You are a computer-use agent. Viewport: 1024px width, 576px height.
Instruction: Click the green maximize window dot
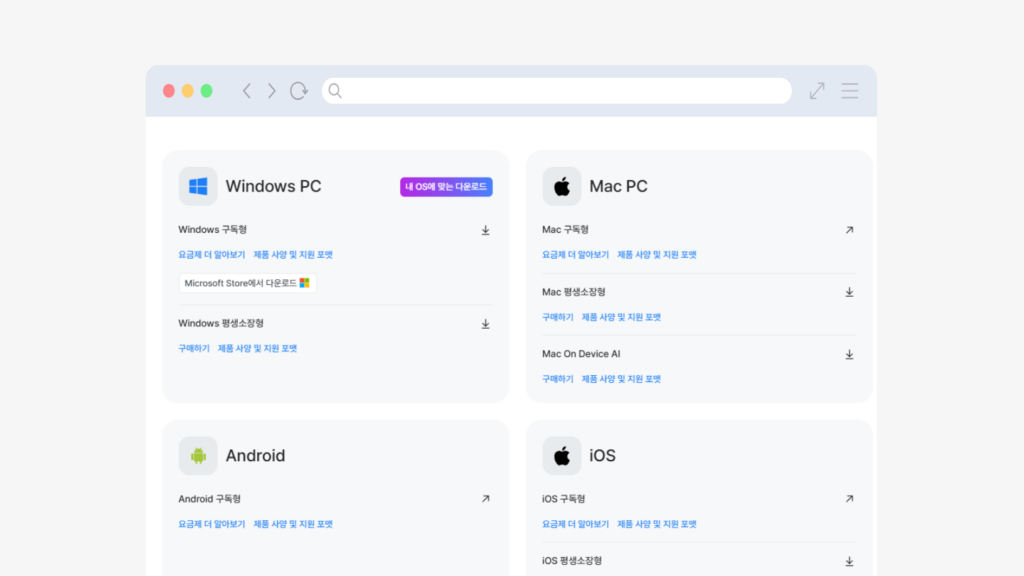coord(206,91)
